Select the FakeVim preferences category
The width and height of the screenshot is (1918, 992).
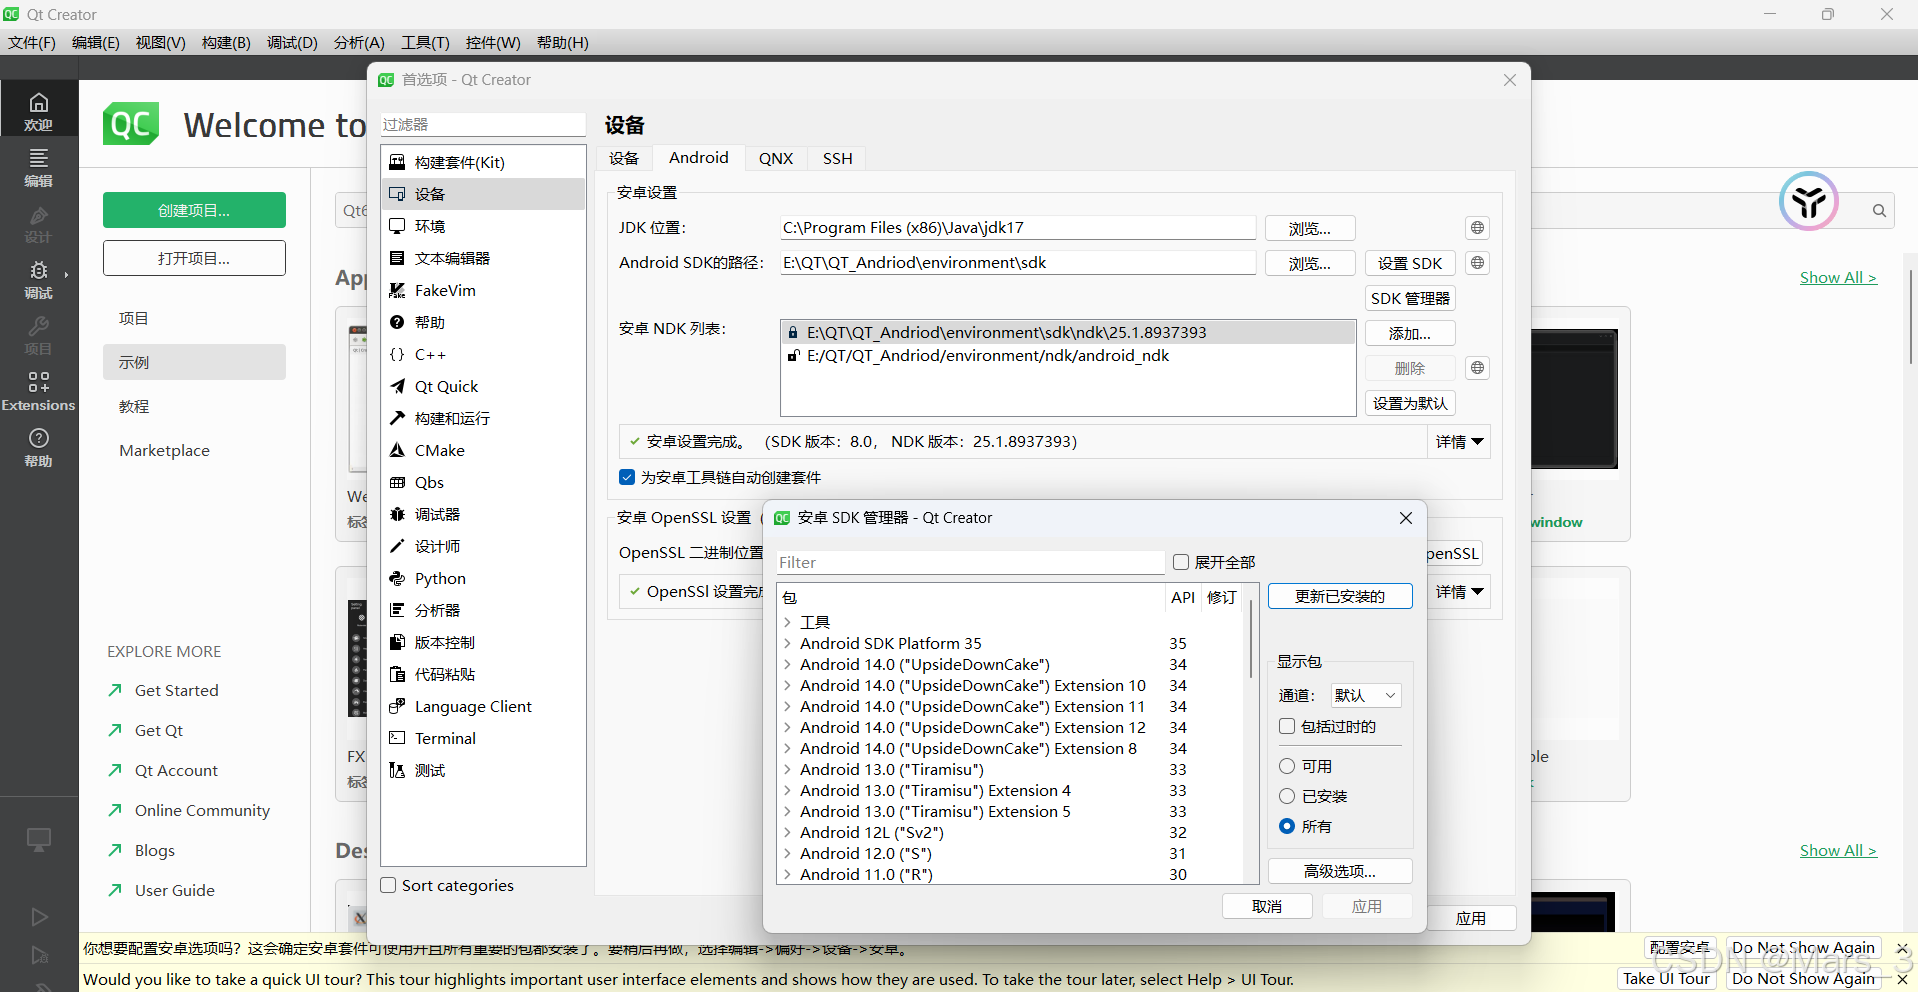(483, 290)
